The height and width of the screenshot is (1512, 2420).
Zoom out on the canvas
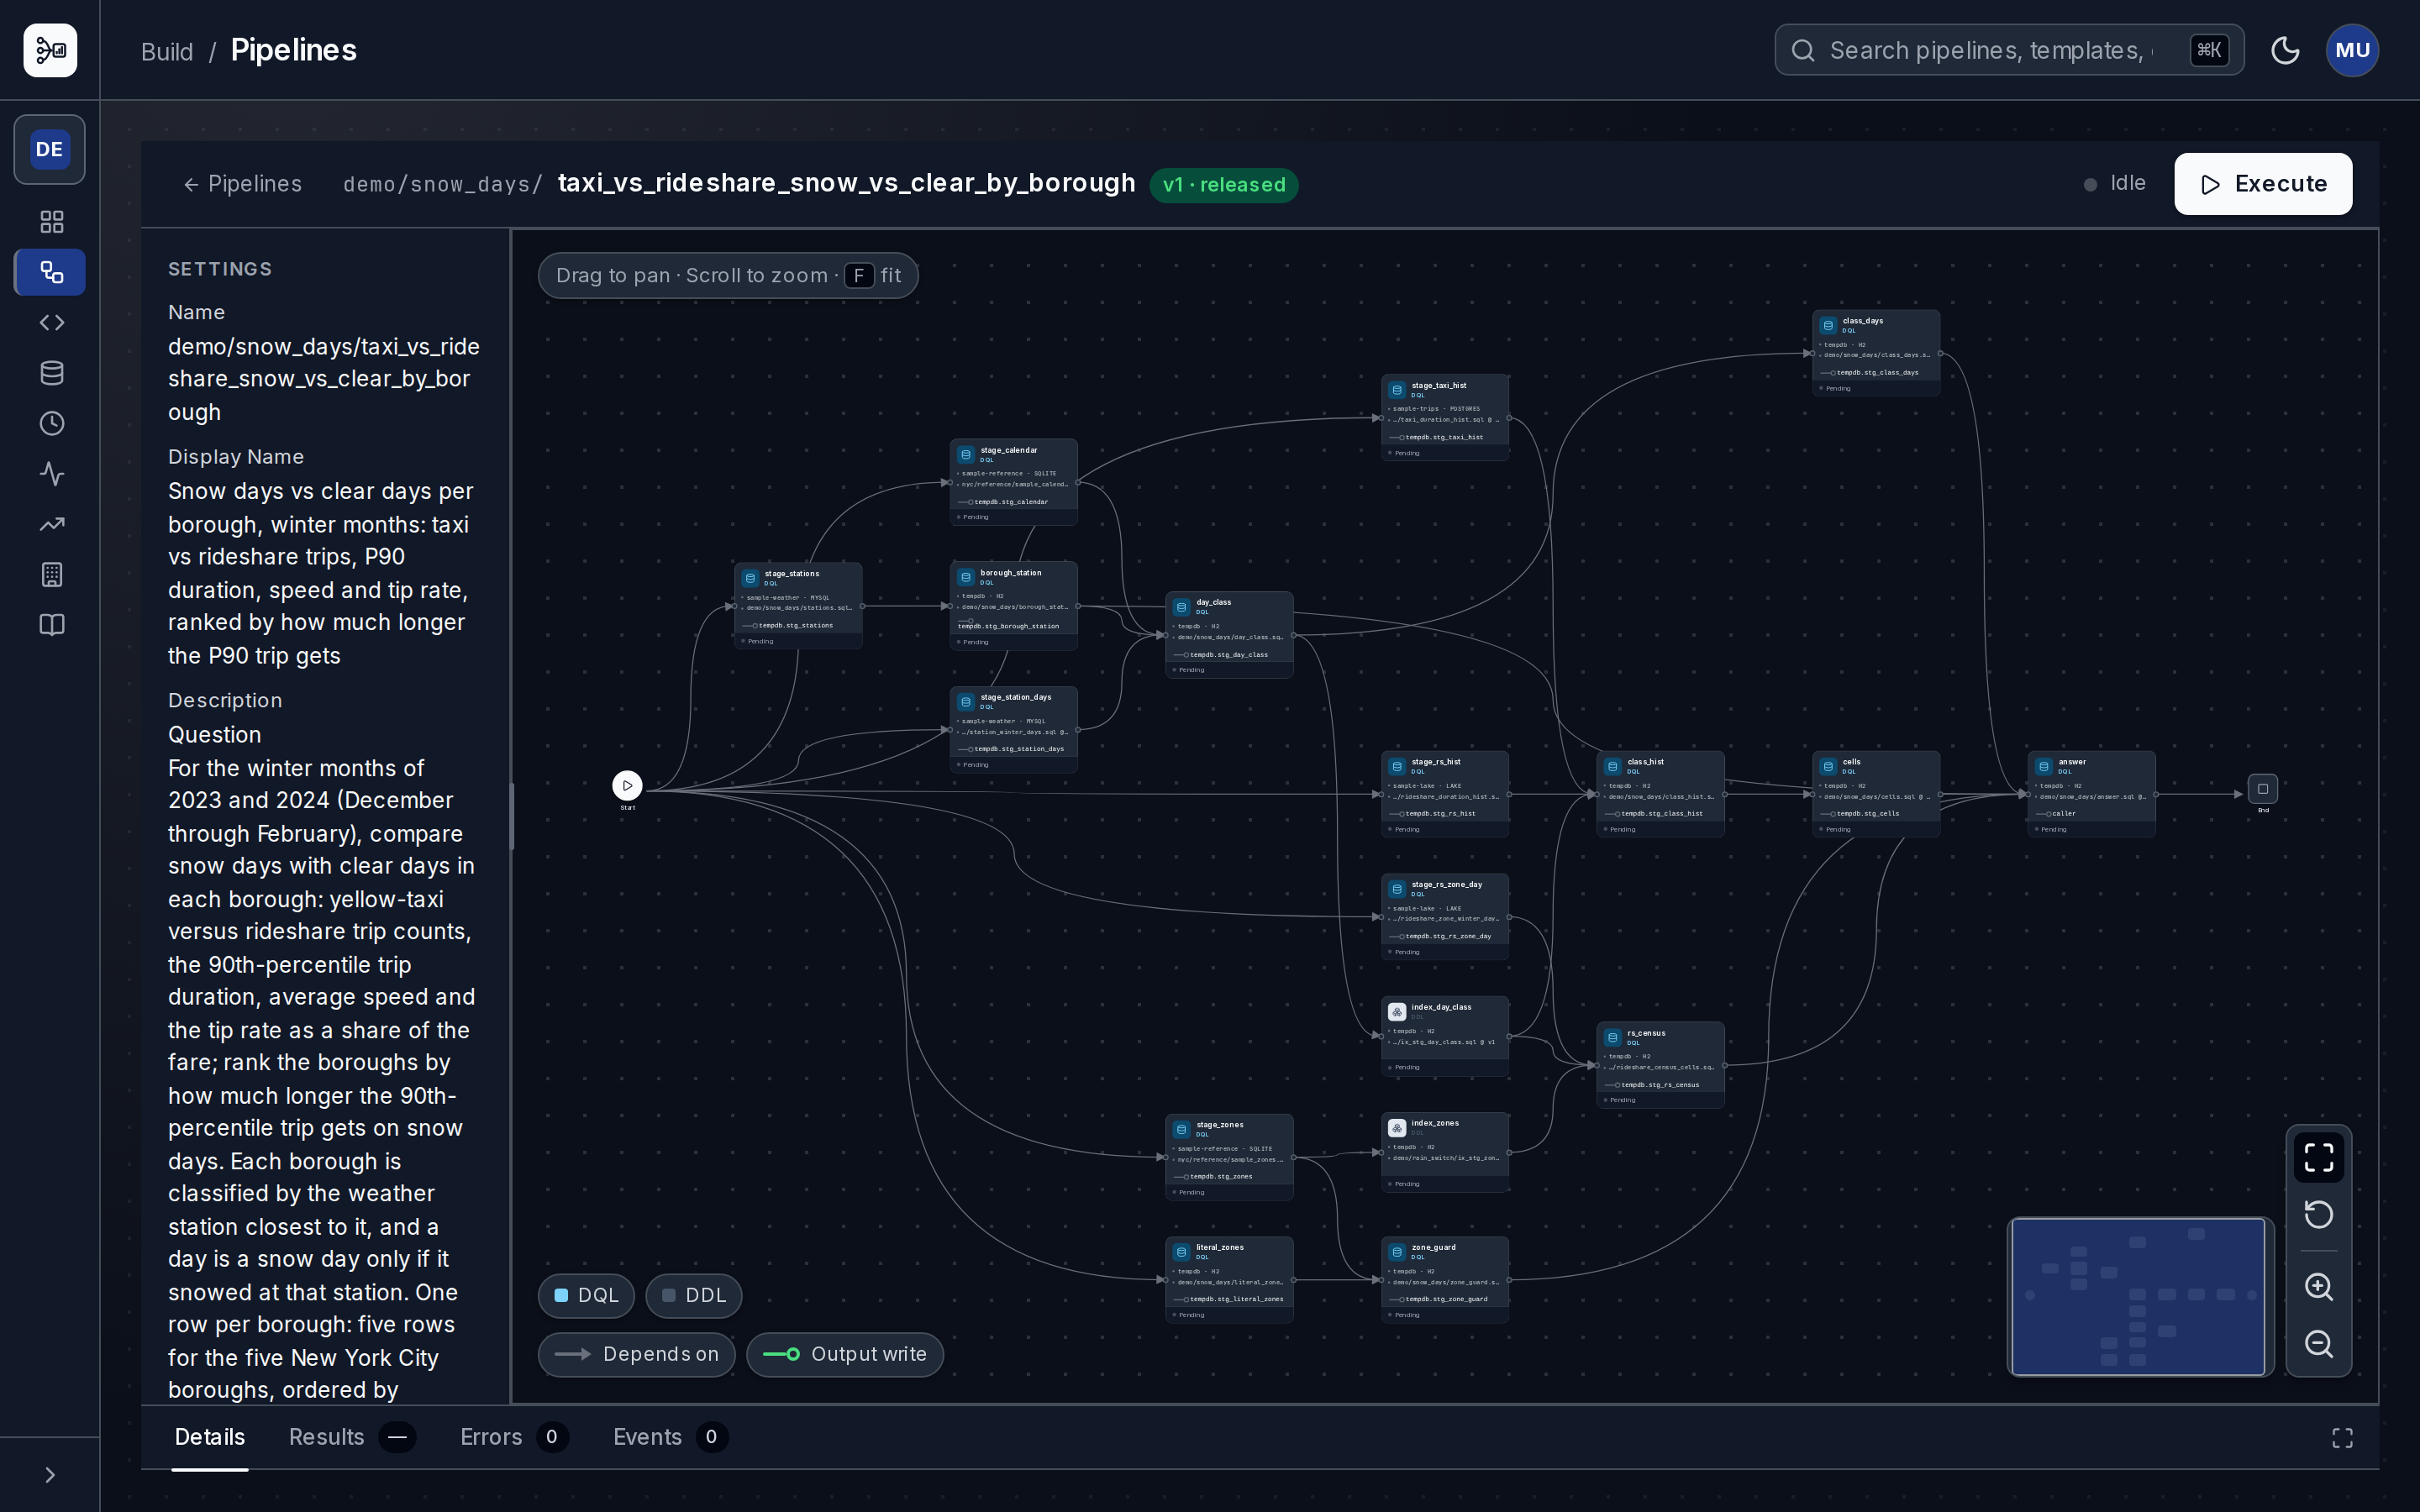coord(2318,1343)
